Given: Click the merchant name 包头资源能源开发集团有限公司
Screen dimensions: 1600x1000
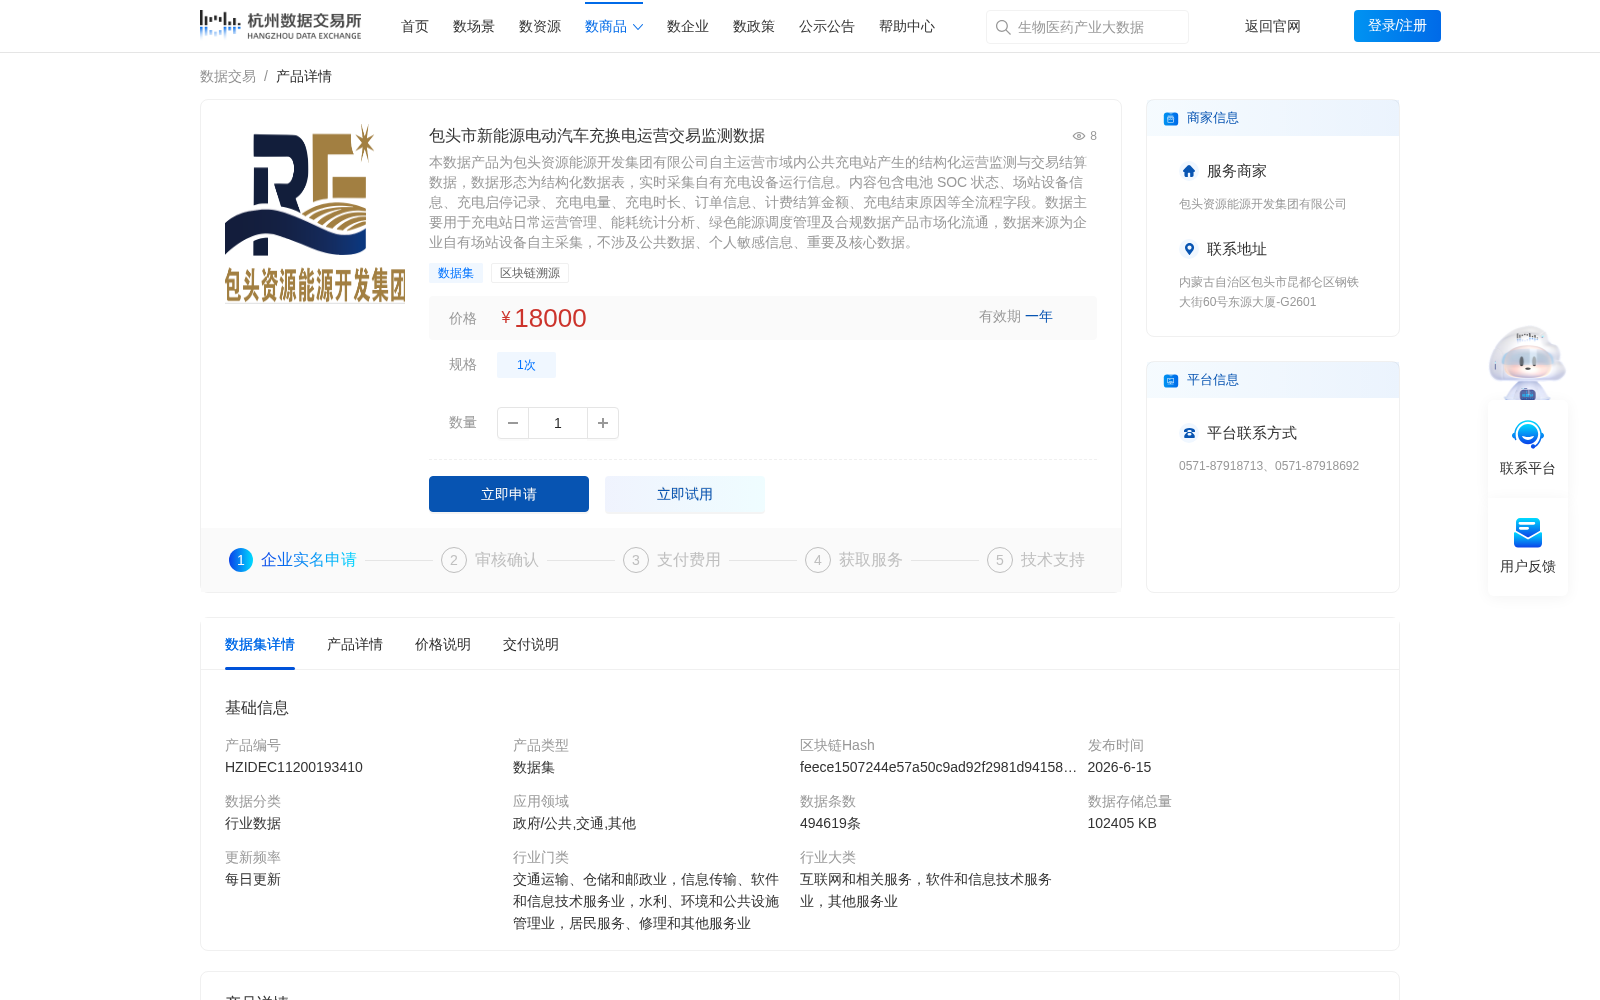Looking at the screenshot, I should 1263,204.
